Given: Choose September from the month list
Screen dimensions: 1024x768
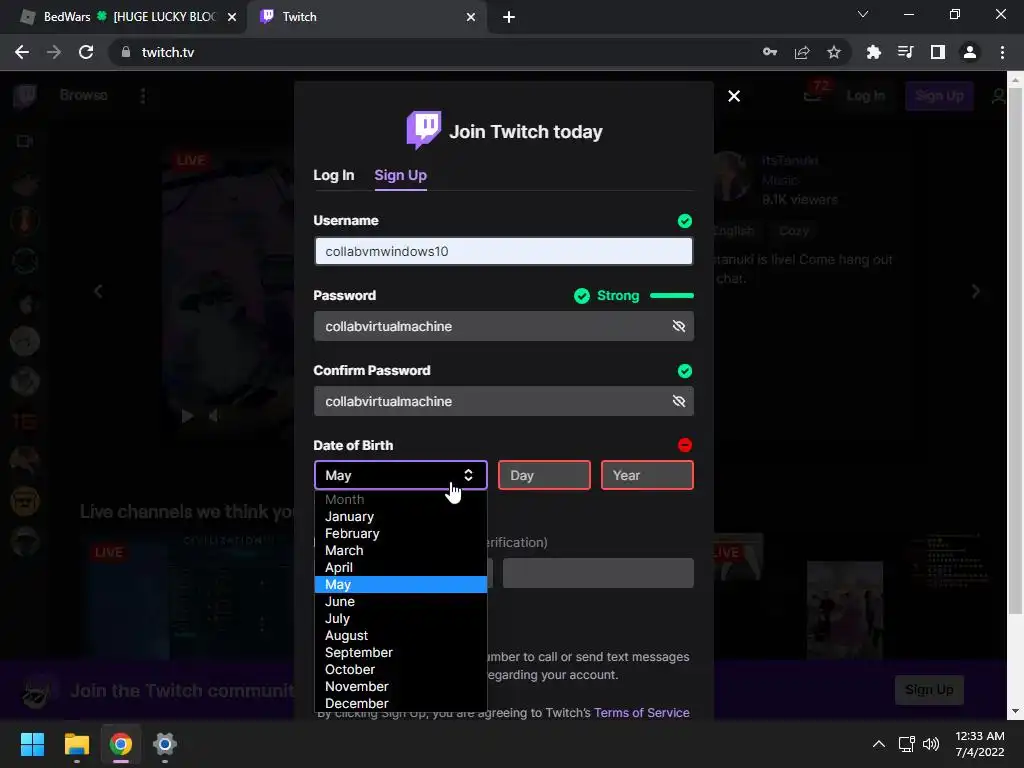Looking at the screenshot, I should (401, 652).
